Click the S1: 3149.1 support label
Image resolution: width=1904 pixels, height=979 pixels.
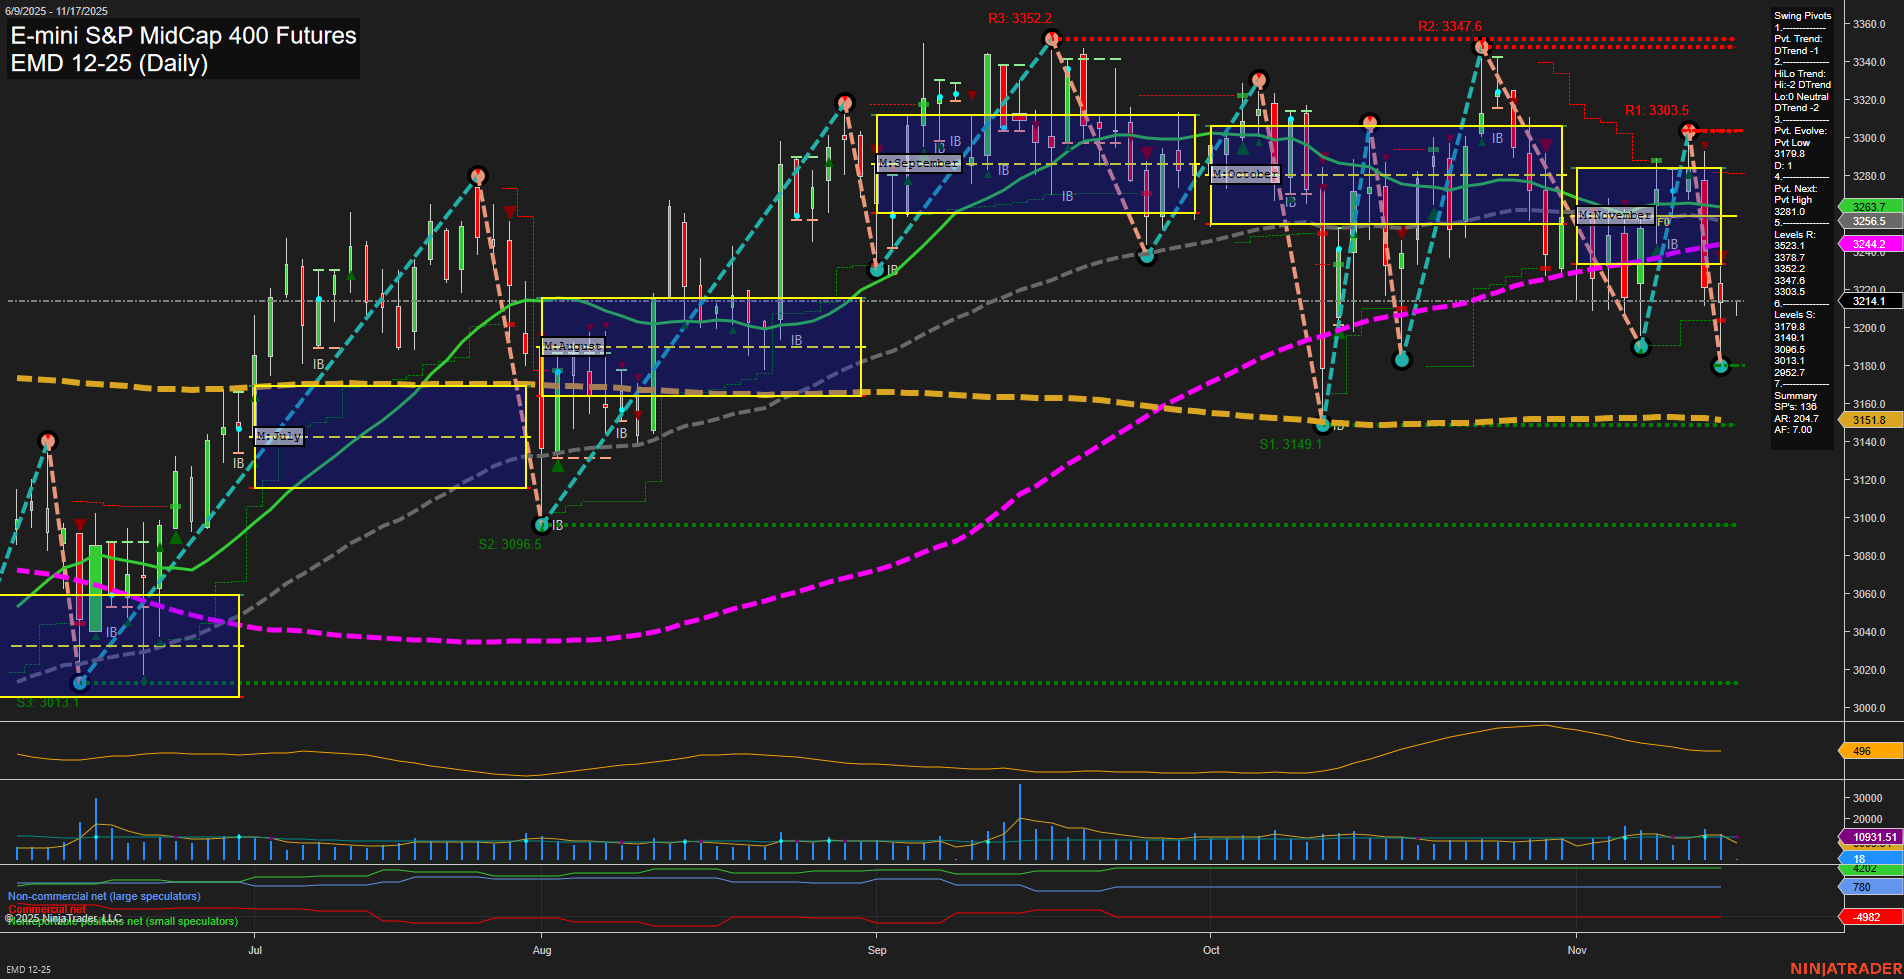click(x=1290, y=443)
